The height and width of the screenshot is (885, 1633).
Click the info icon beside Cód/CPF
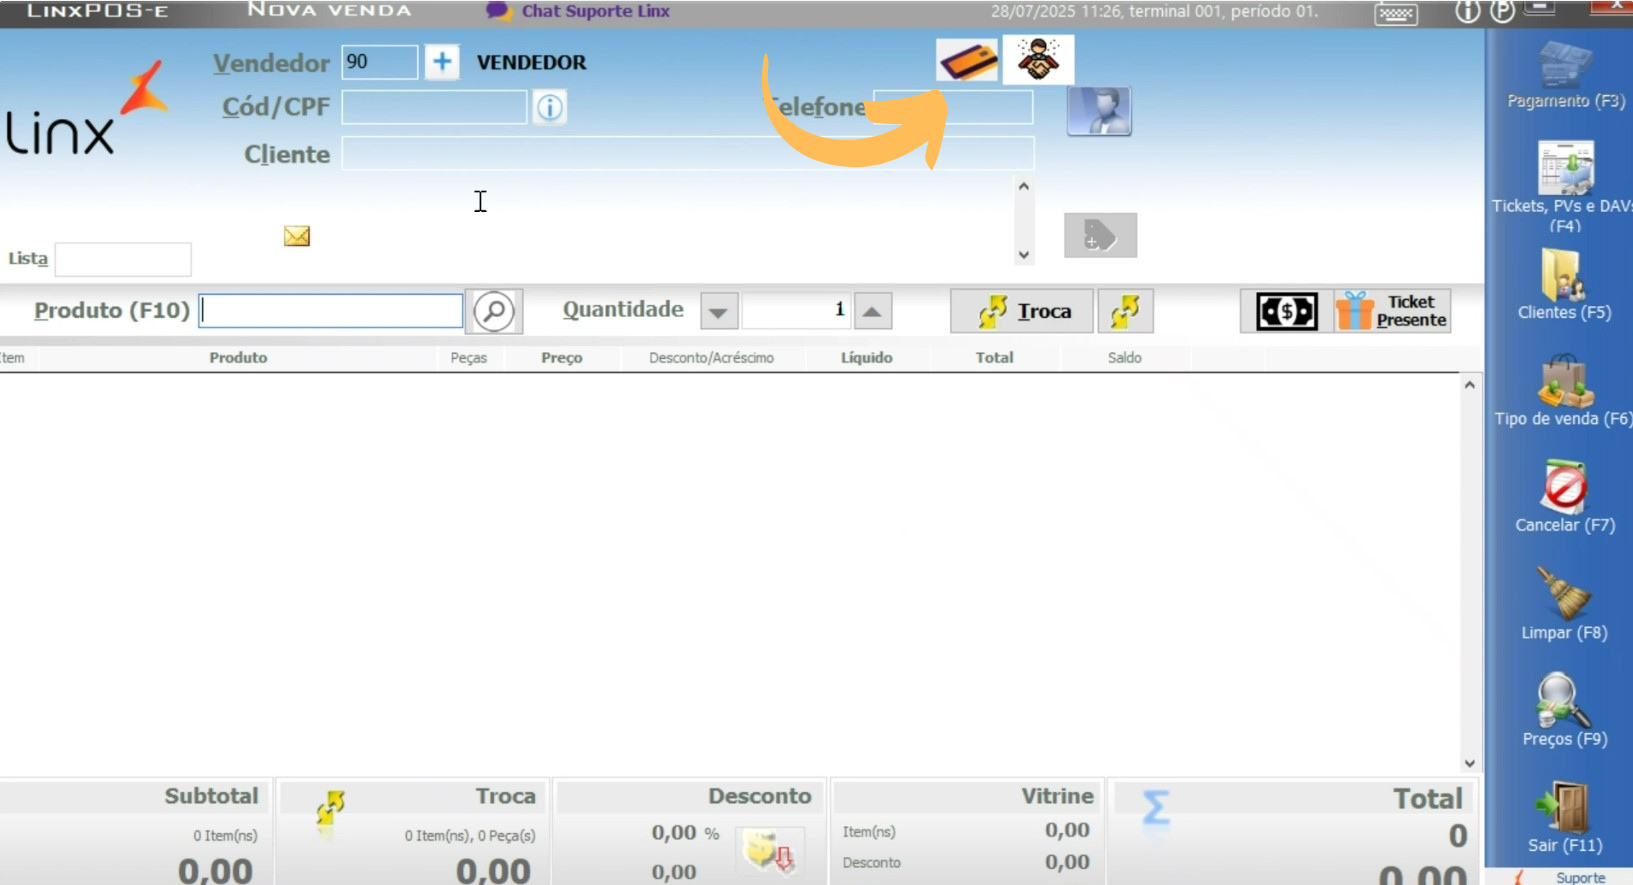[550, 107]
